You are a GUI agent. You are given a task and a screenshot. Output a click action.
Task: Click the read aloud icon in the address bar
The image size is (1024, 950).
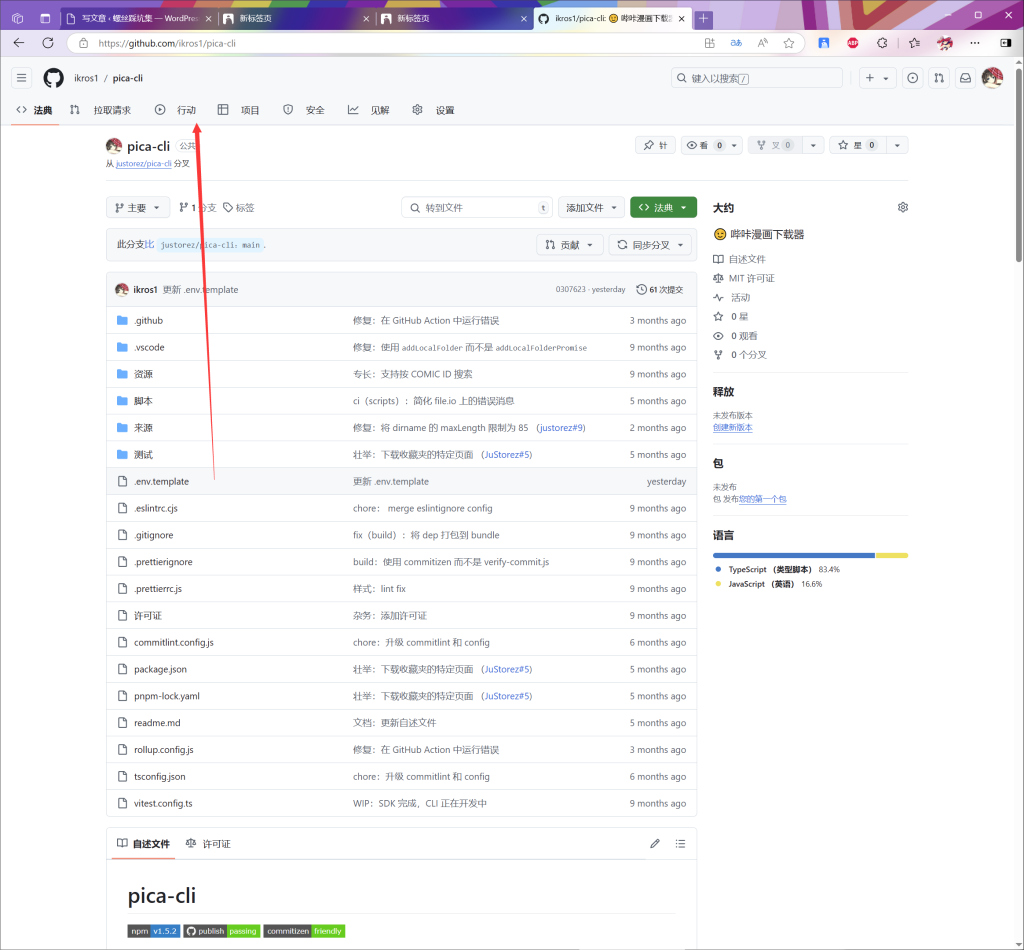(x=762, y=43)
